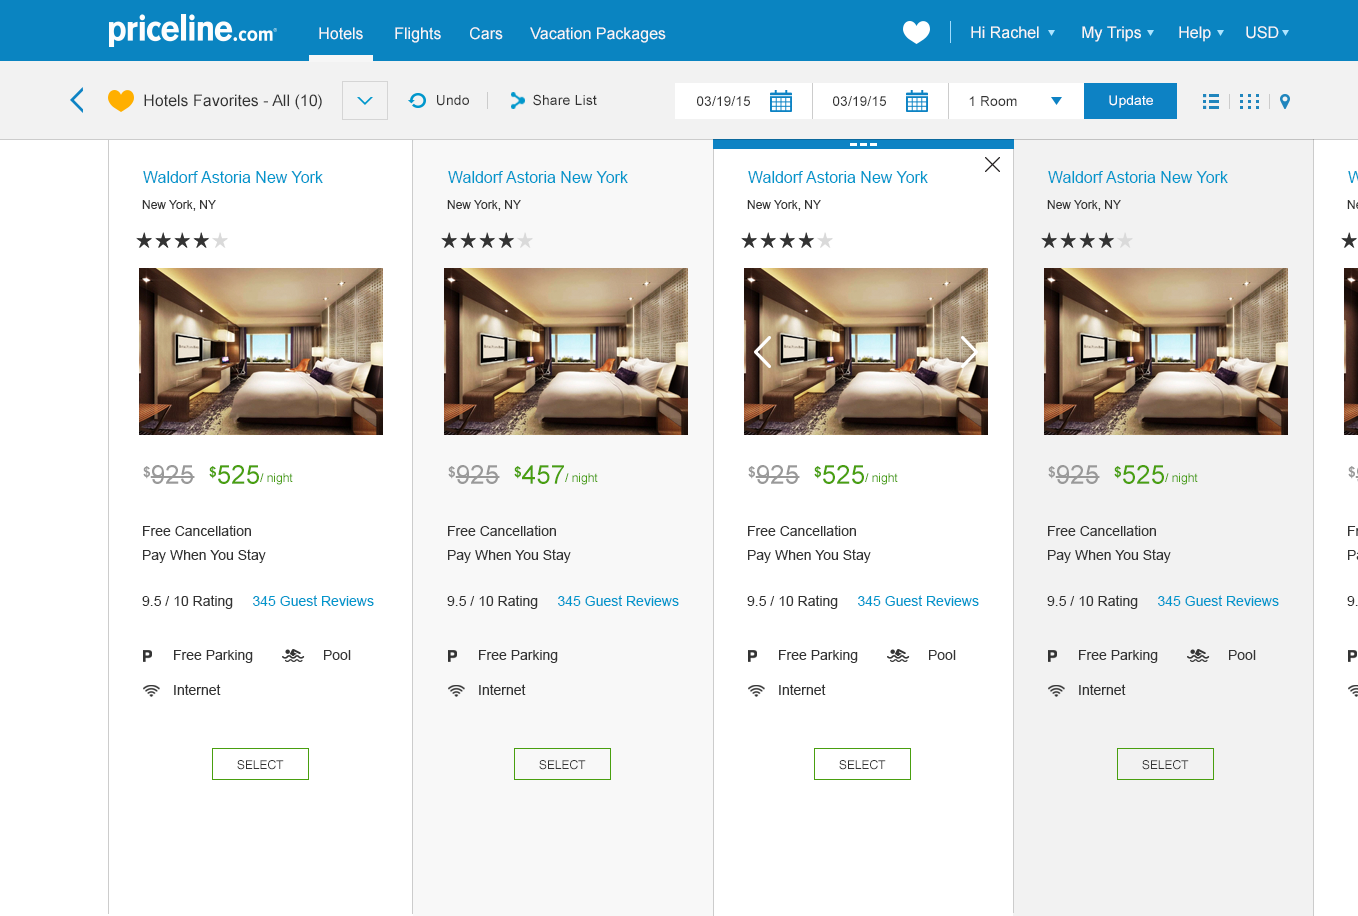Show next photo on the highlighted card
Image resolution: width=1358 pixels, height=916 pixels.
point(969,351)
